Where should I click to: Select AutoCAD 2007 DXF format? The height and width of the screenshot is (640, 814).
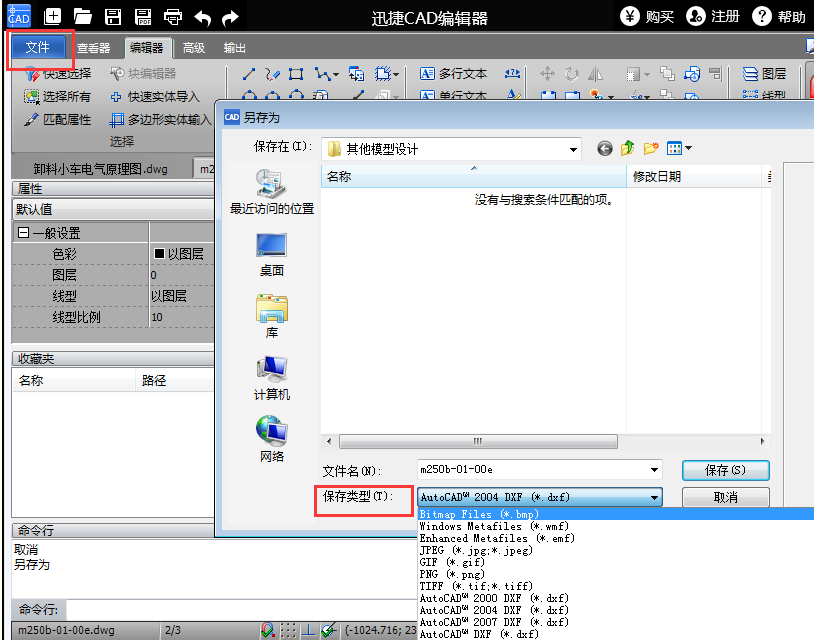point(616,622)
